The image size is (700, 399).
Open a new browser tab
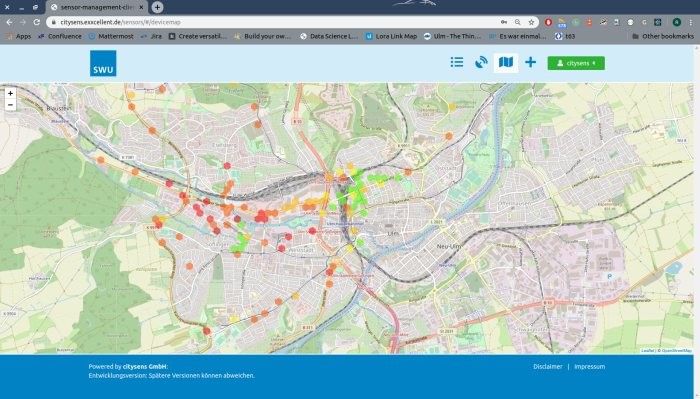(157, 7)
